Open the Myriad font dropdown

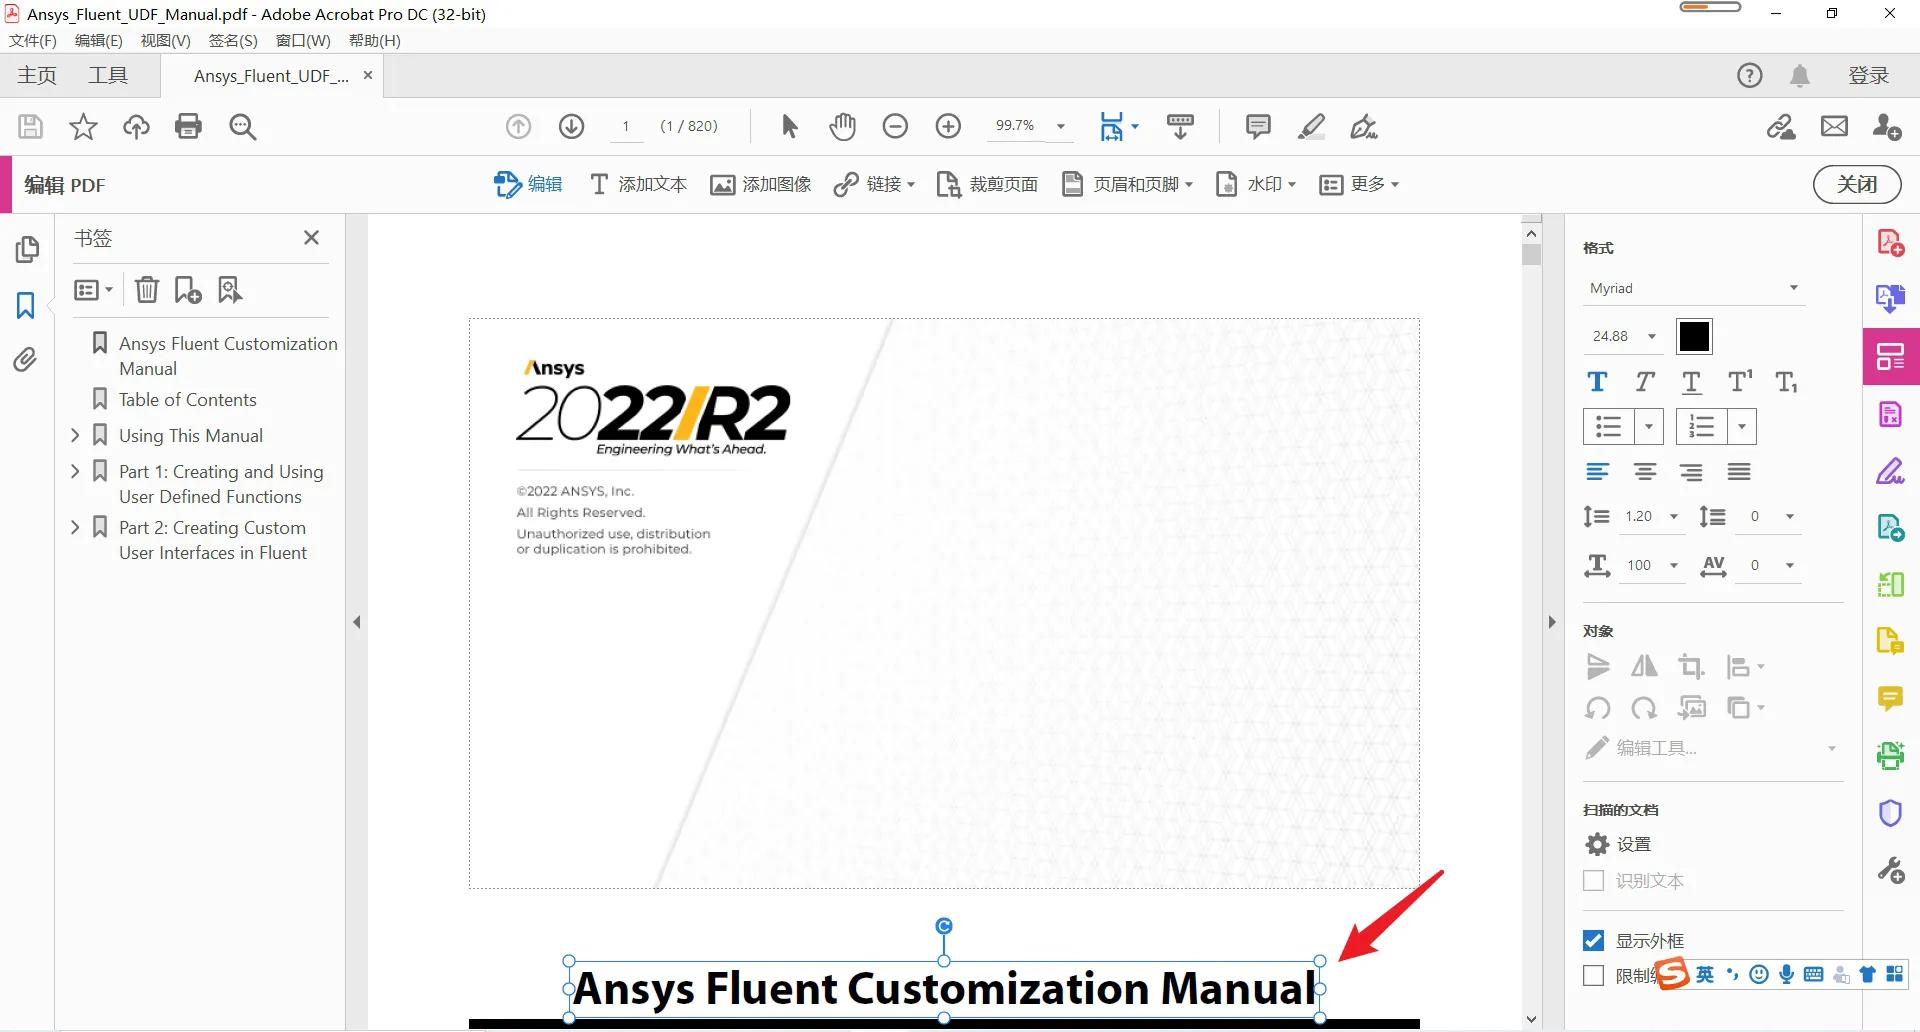point(1793,288)
